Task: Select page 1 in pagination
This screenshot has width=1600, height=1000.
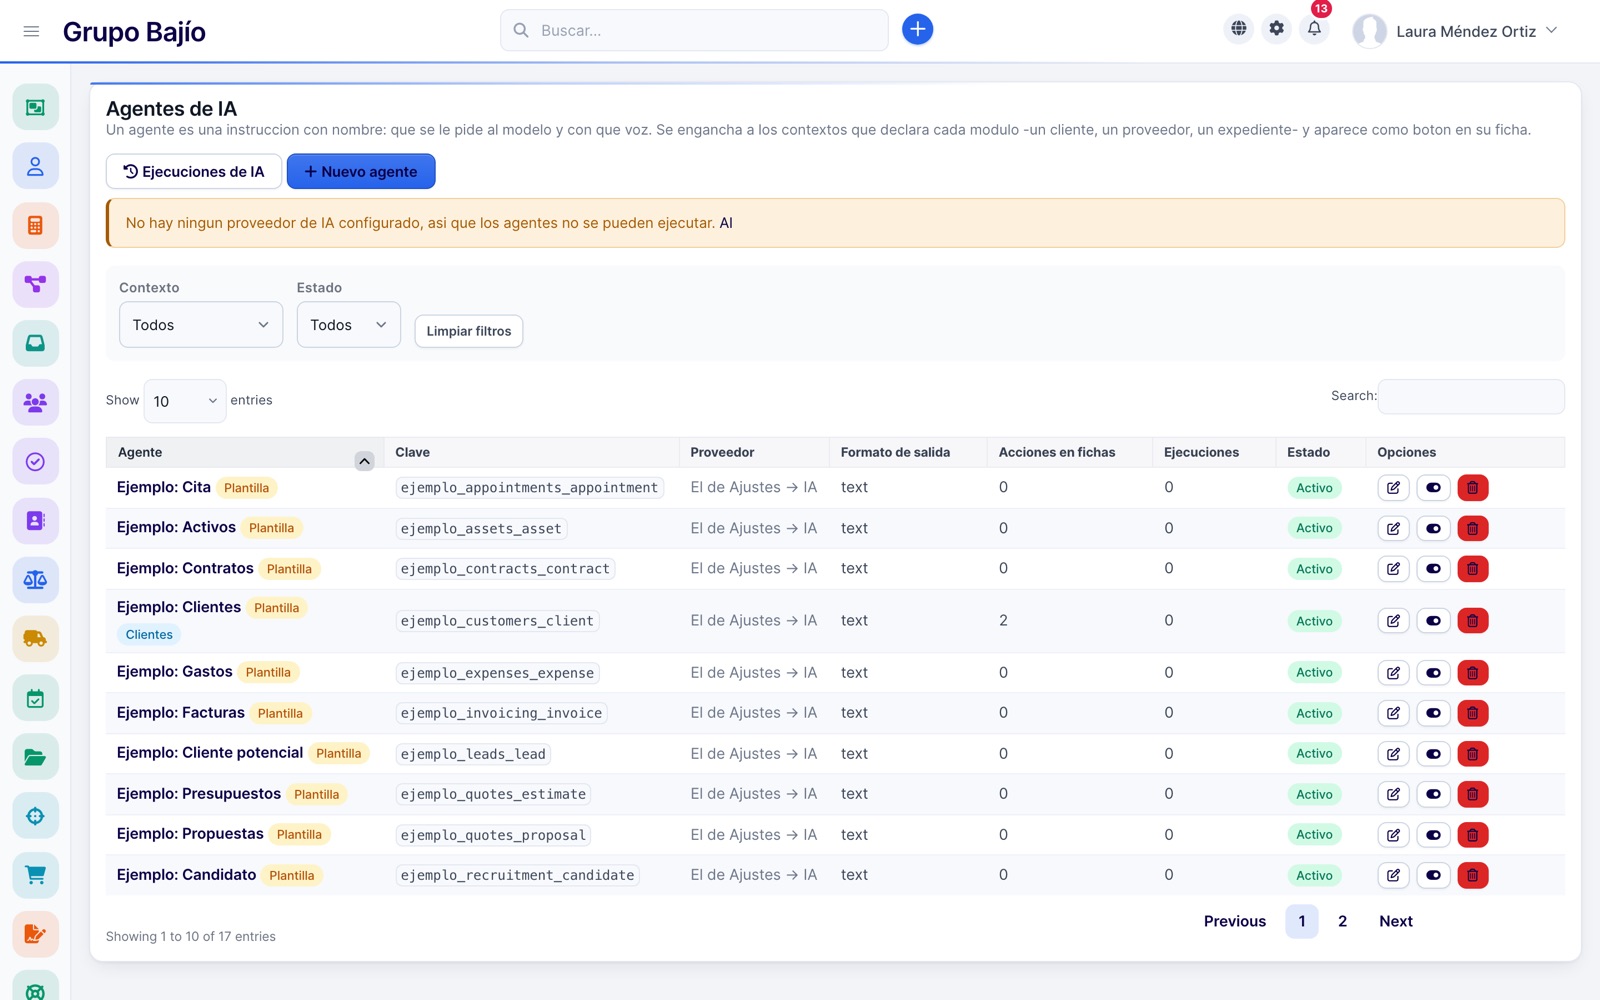Action: (1301, 921)
